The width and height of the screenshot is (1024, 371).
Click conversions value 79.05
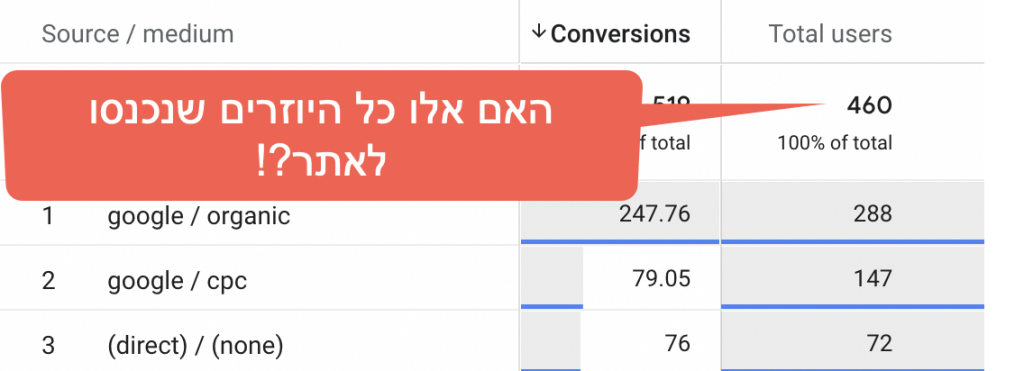point(661,279)
